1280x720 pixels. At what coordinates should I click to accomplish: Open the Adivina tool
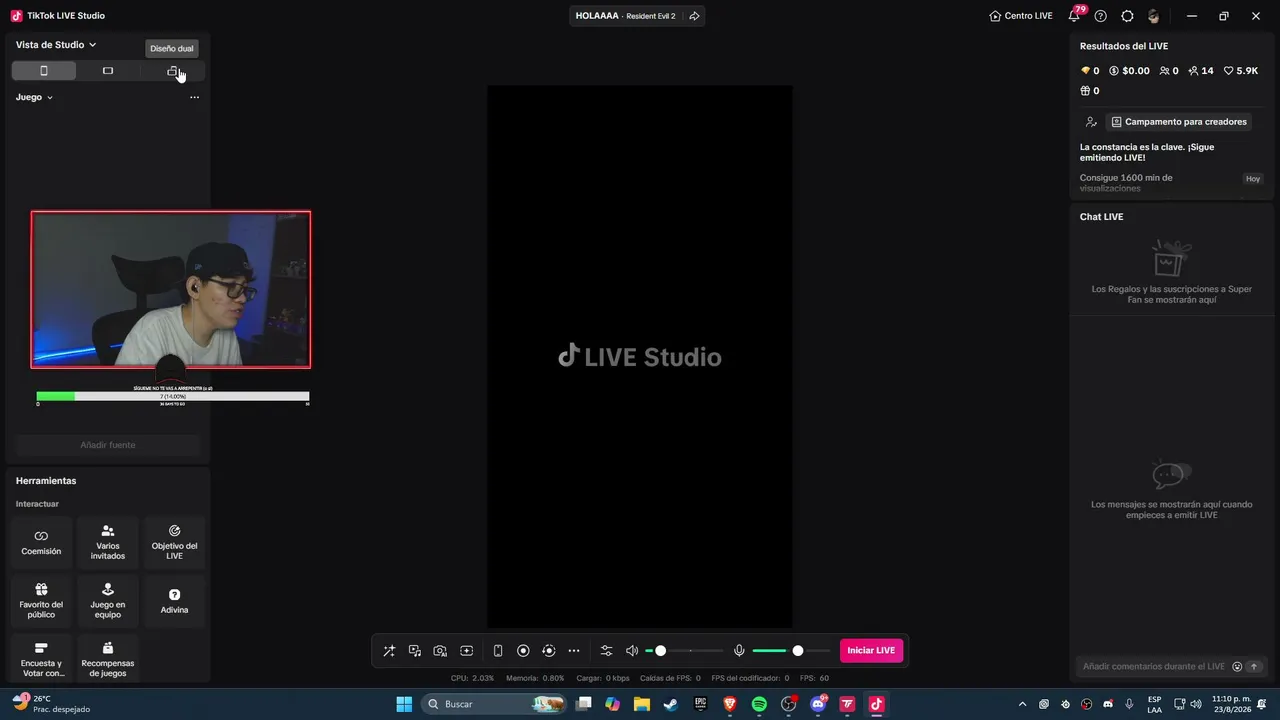point(175,602)
